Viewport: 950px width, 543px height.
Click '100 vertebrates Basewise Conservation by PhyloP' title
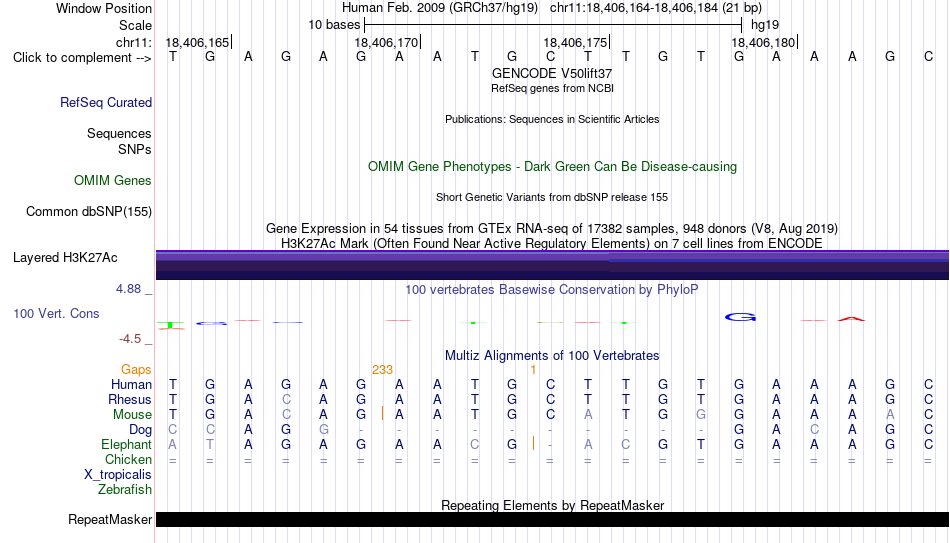[552, 290]
